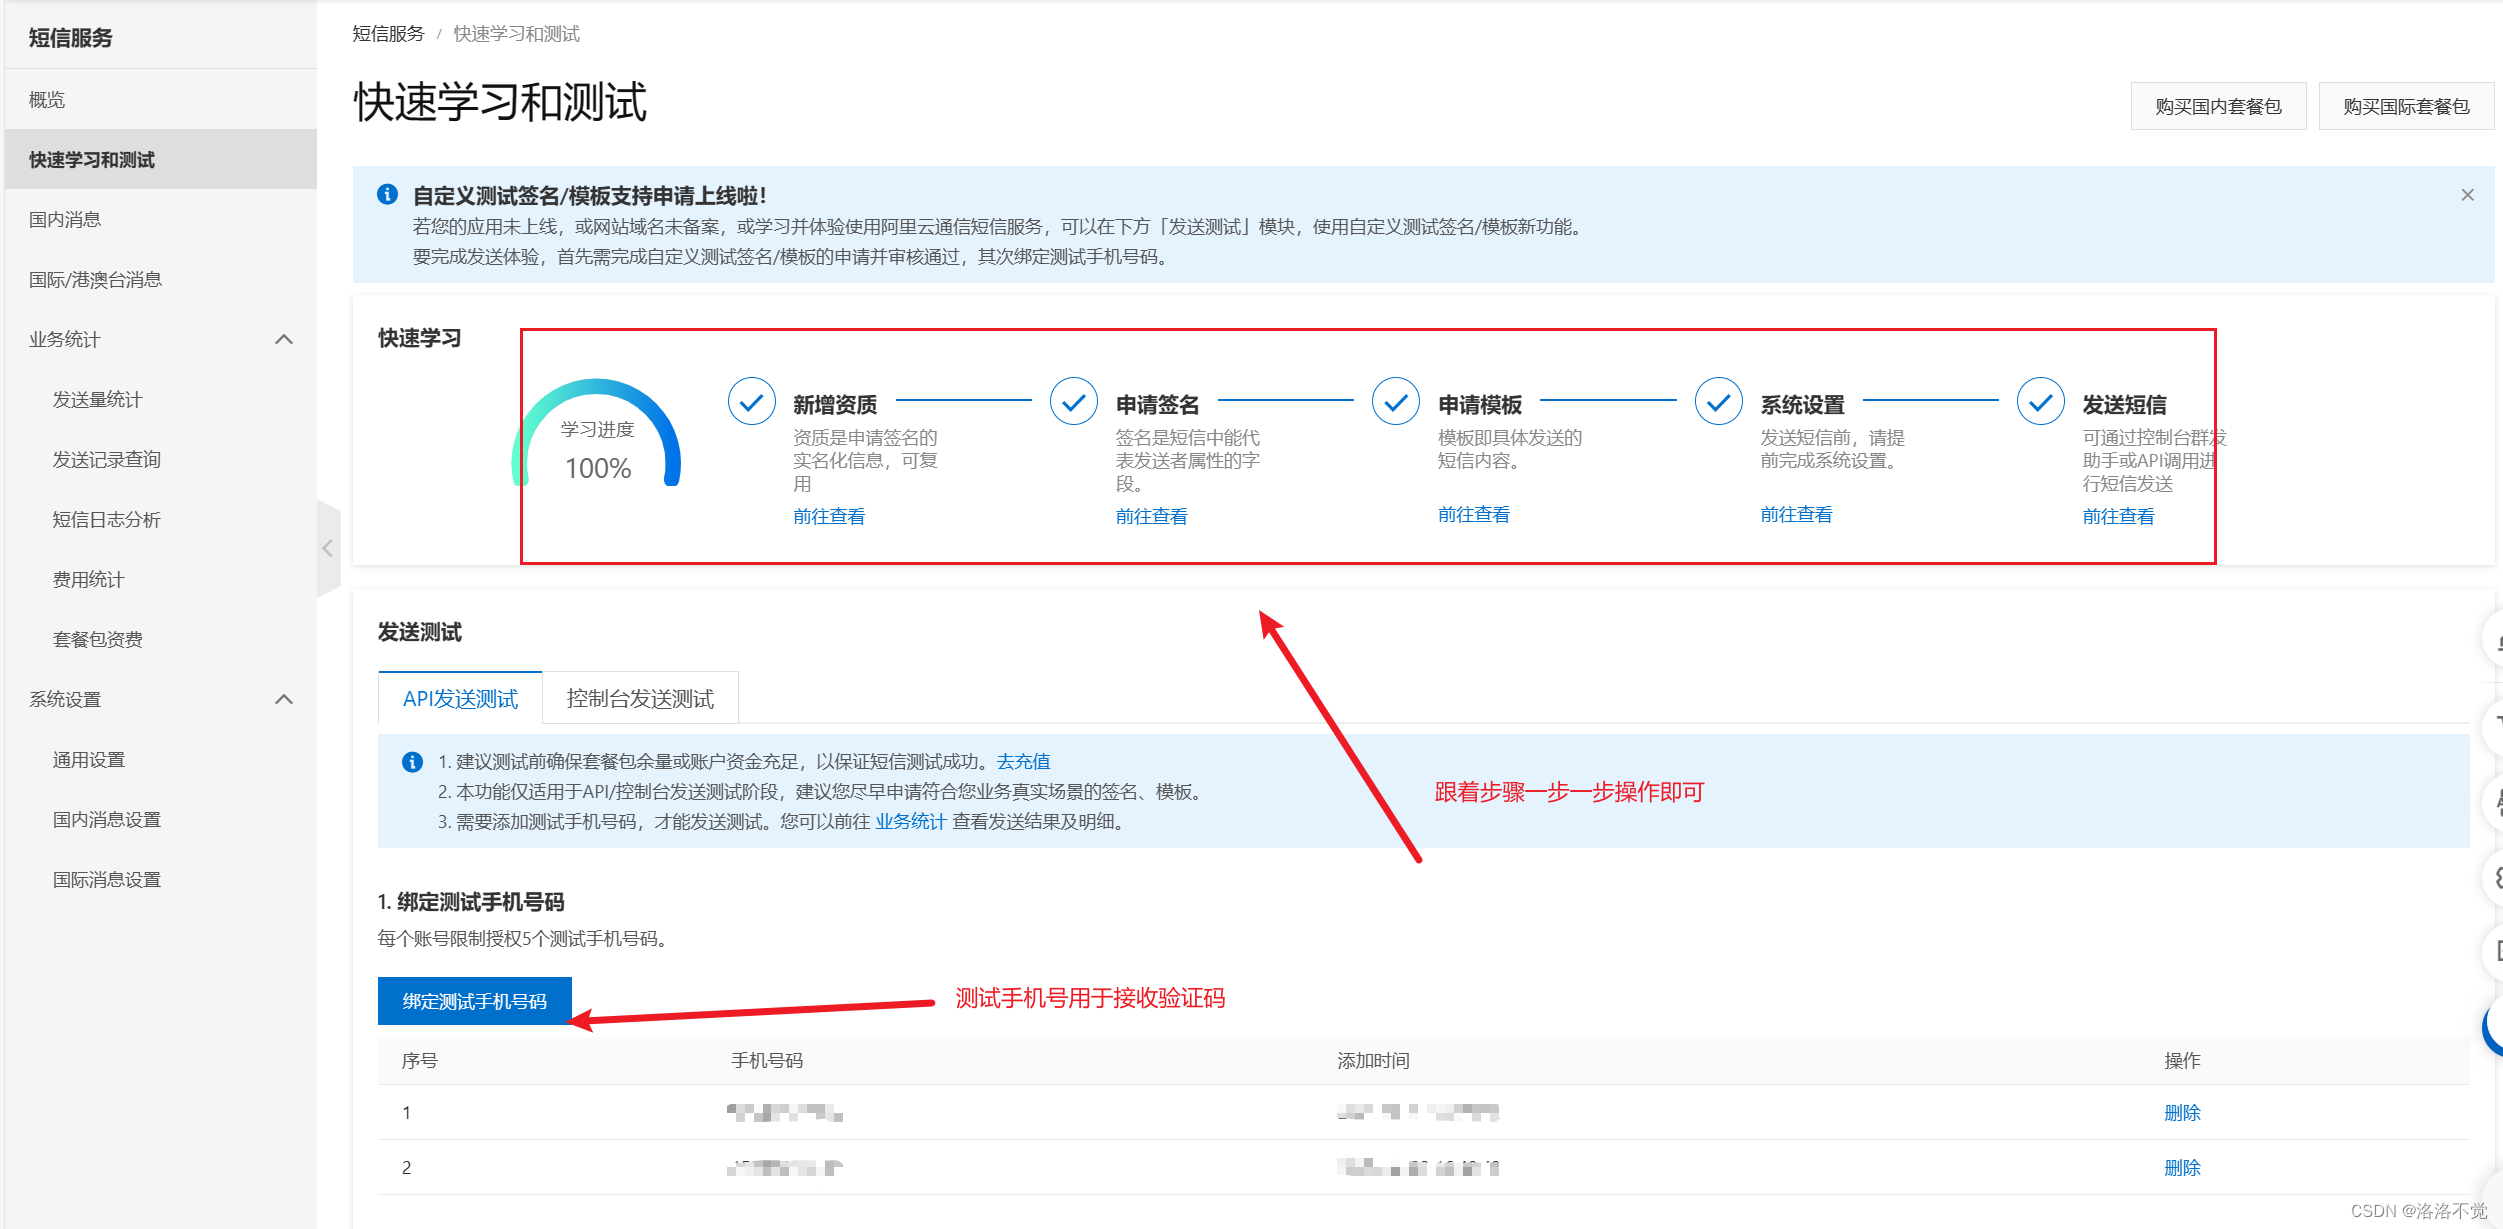Click the info icon in the announcement banner
Viewport: 2503px width, 1229px height.
[x=387, y=195]
